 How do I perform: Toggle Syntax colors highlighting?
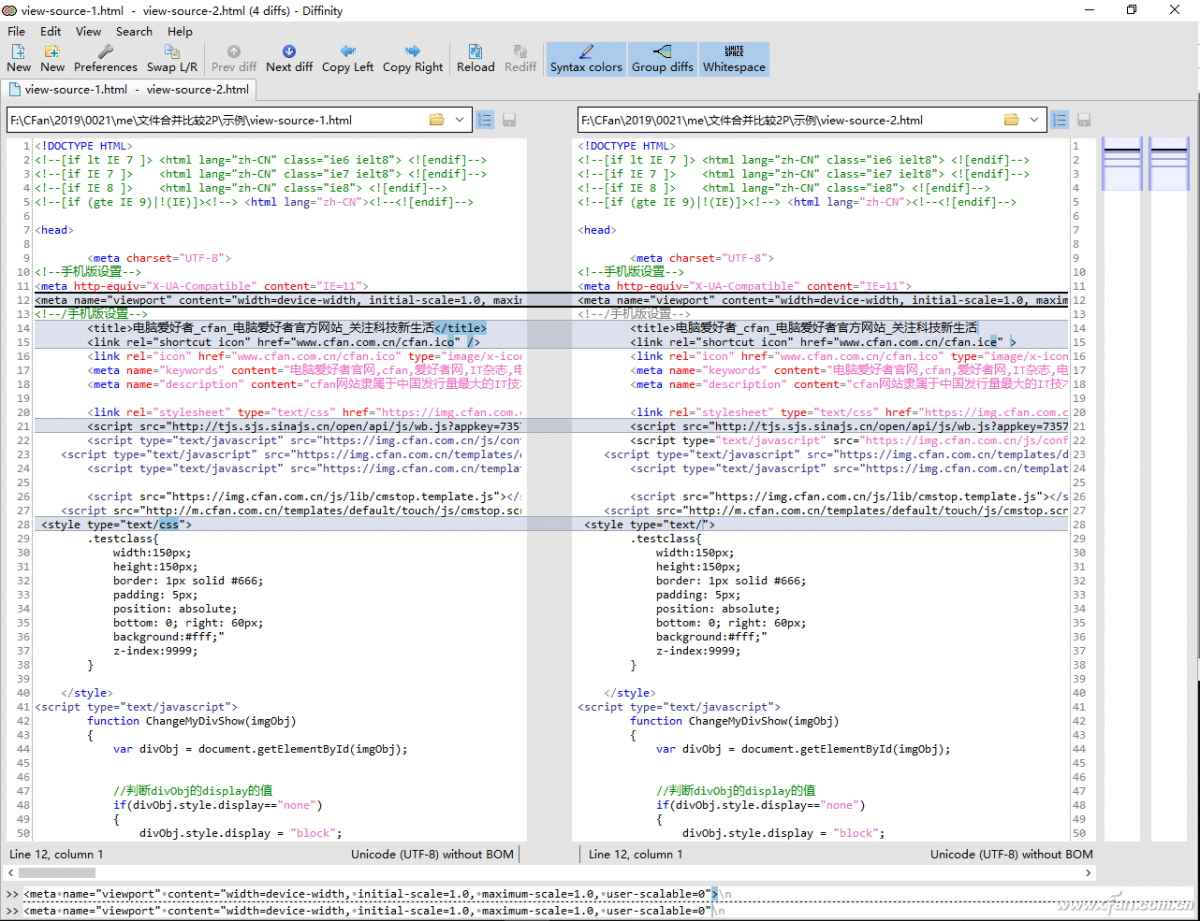[x=586, y=58]
